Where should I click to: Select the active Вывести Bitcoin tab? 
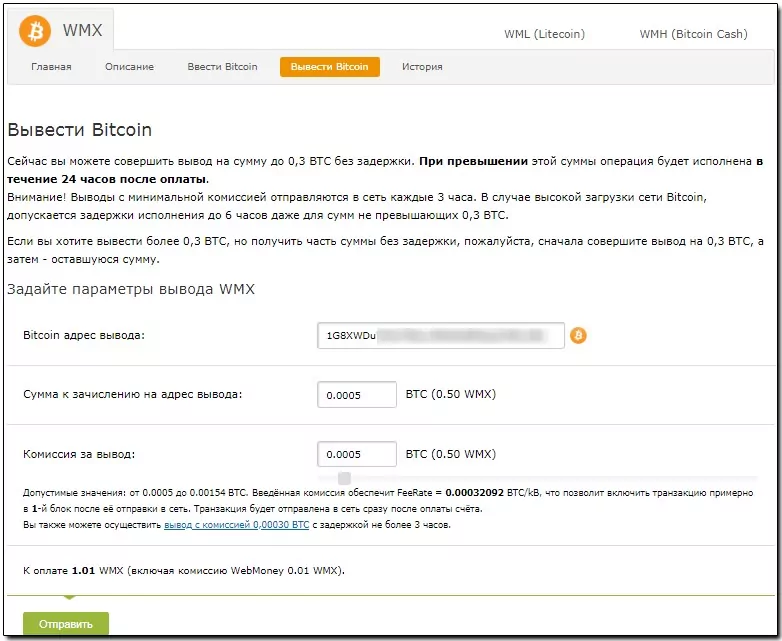(330, 67)
